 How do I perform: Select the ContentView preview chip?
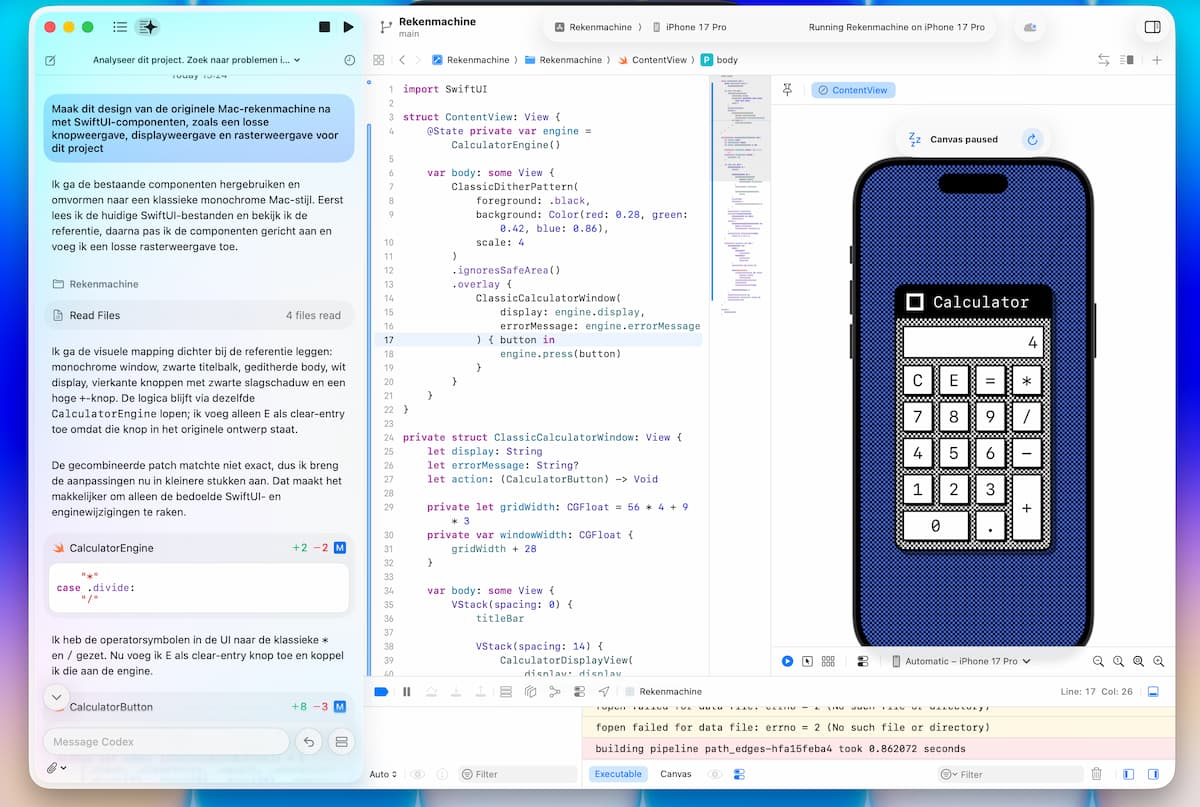coord(853,90)
